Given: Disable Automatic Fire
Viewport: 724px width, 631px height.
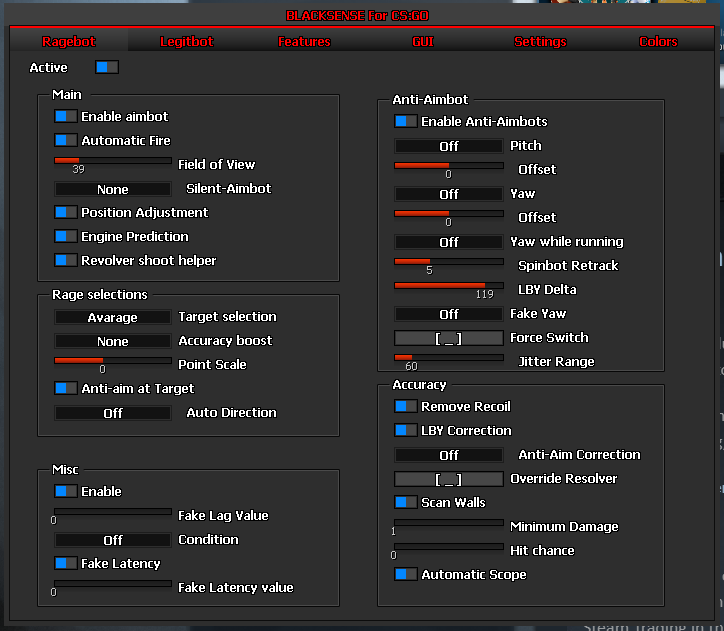Looking at the screenshot, I should (66, 140).
